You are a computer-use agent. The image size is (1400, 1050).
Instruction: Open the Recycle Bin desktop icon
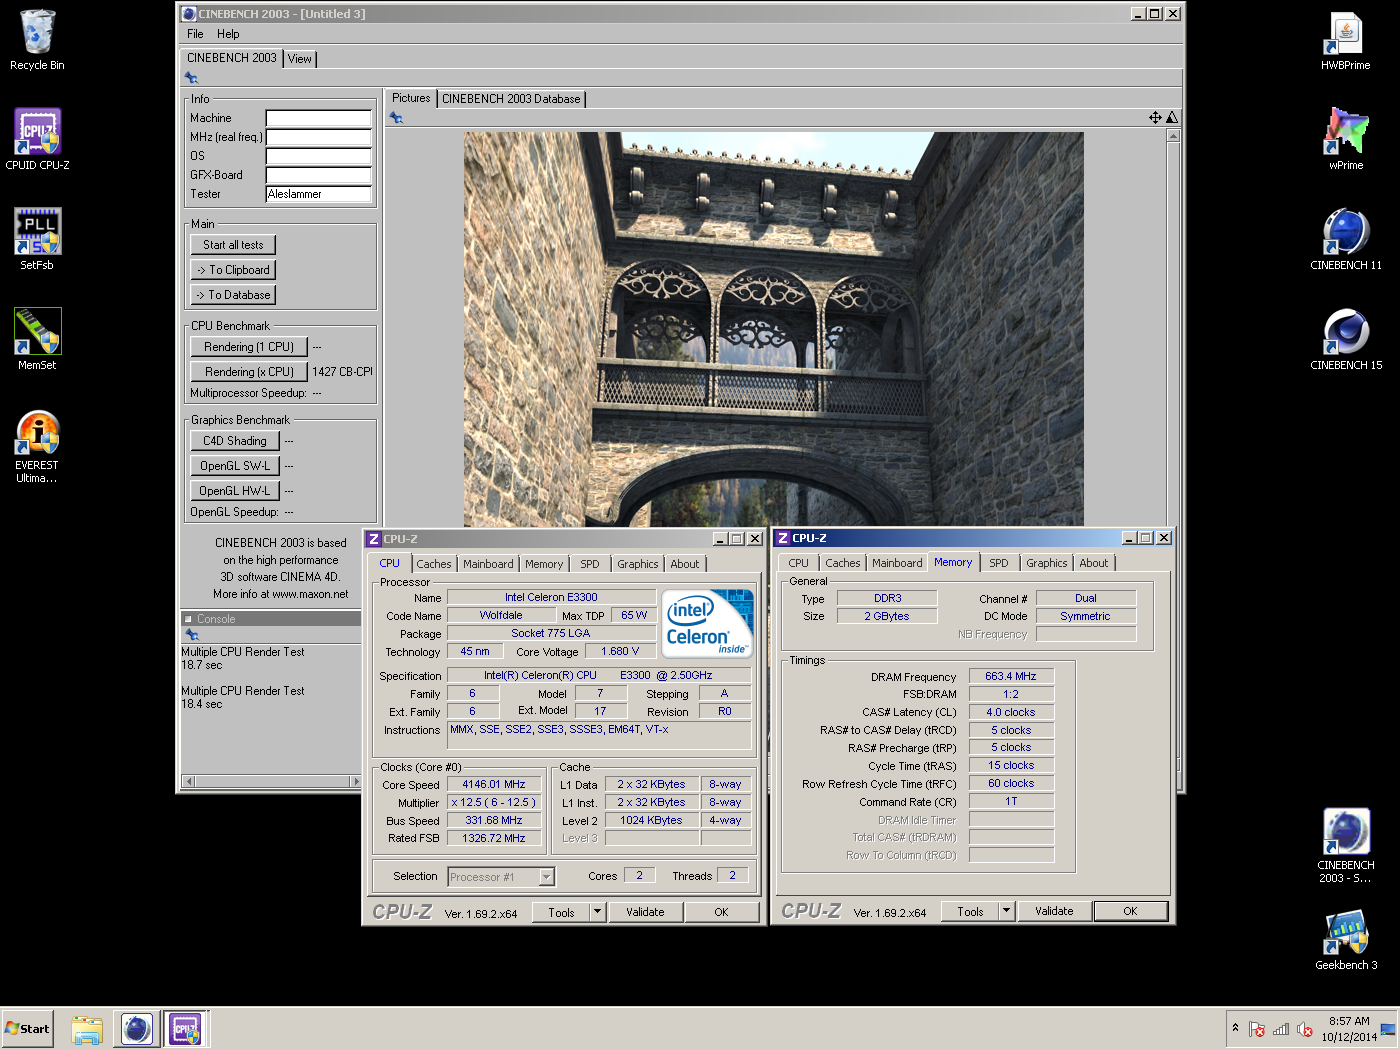pyautogui.click(x=37, y=40)
